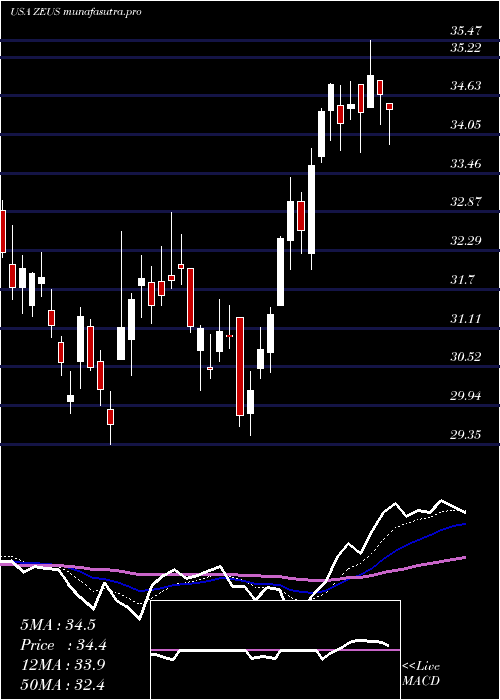Image resolution: width=500 pixels, height=700 pixels.
Task: Click the 29.94 price level label
Action: (466, 396)
